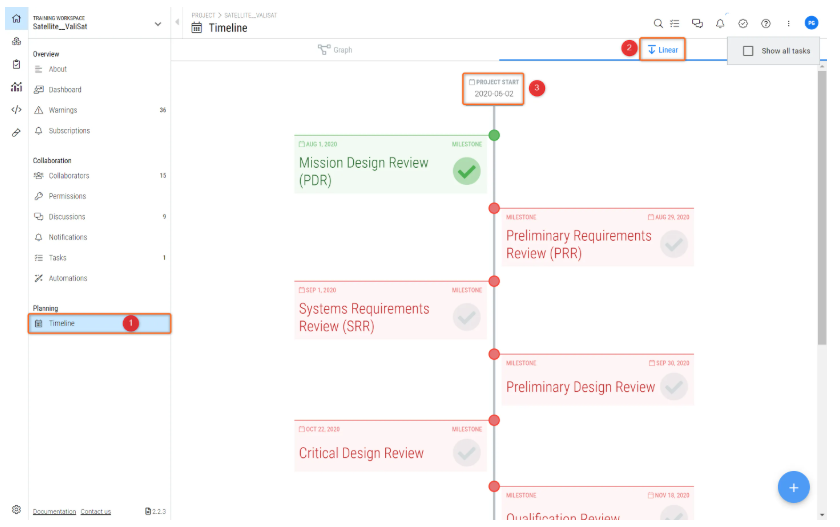
Task: Click the notifications bell in top bar
Action: pyautogui.click(x=720, y=23)
